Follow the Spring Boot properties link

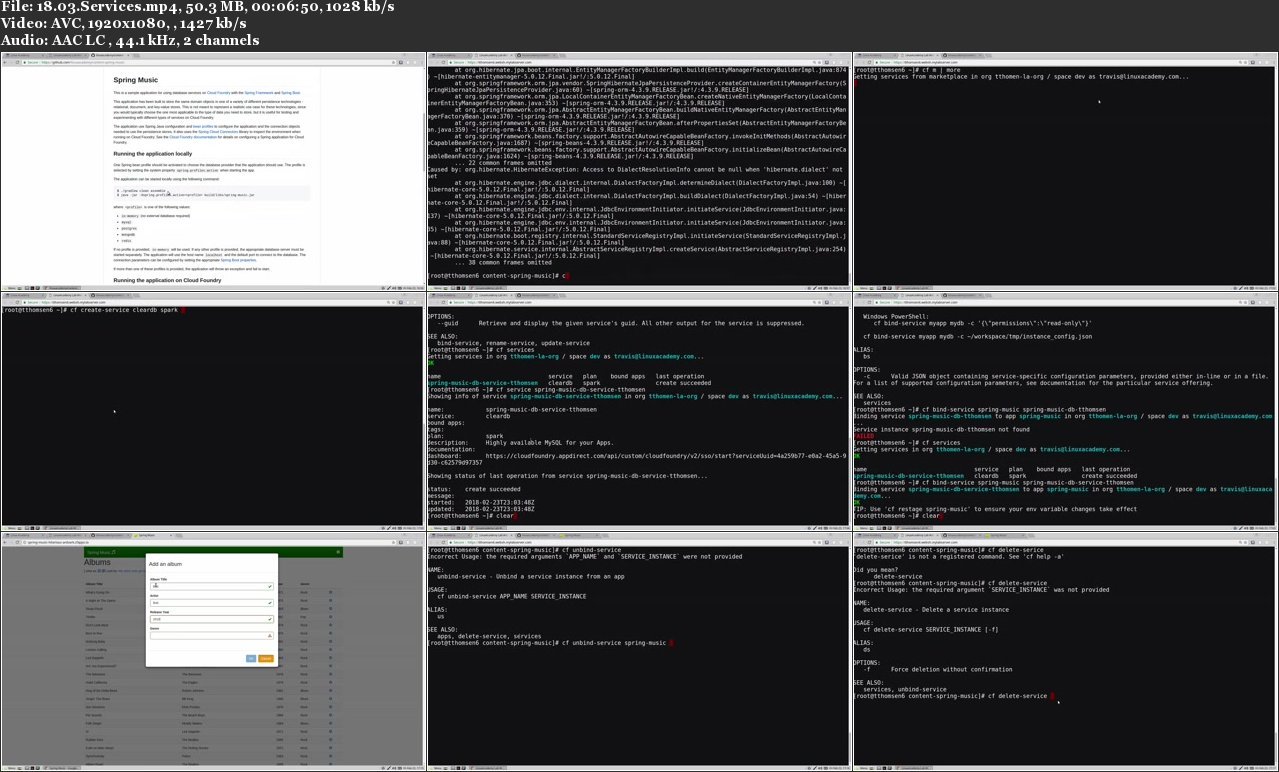[238, 260]
